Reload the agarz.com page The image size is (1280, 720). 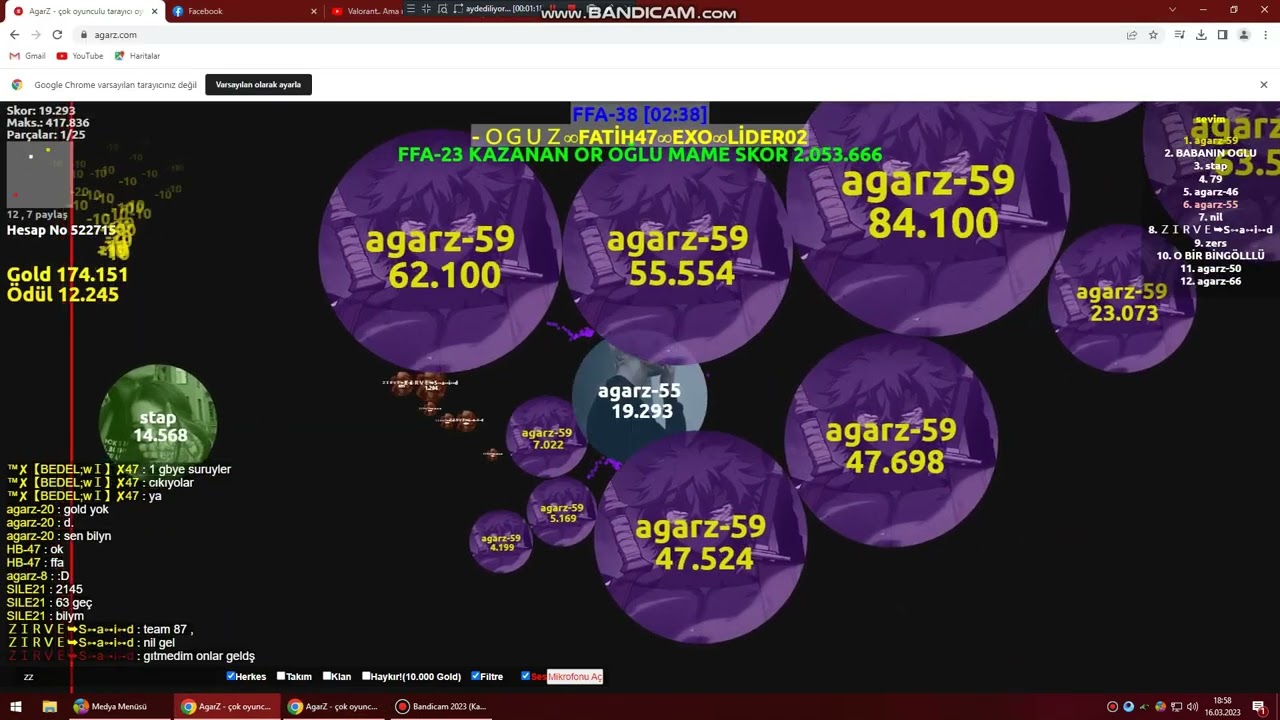(58, 34)
